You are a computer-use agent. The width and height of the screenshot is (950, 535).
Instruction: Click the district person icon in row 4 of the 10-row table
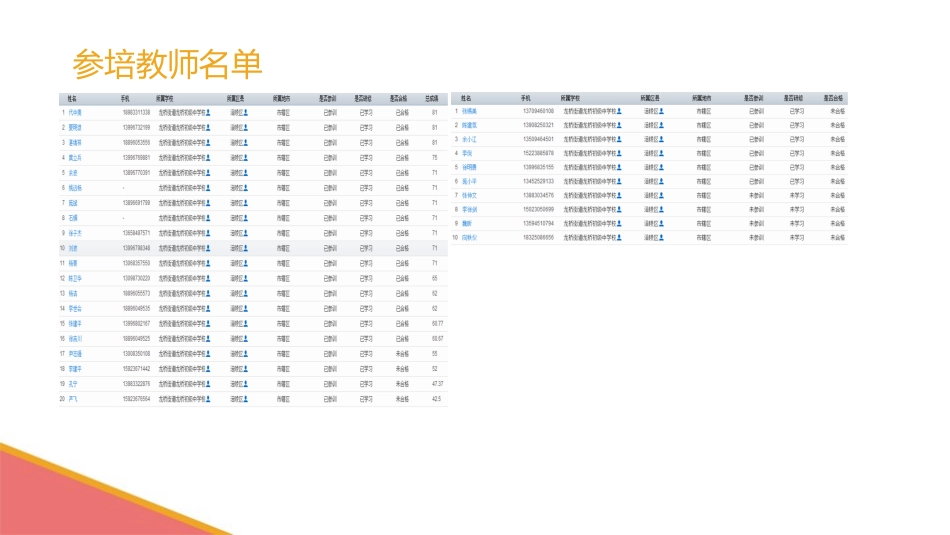[662, 153]
